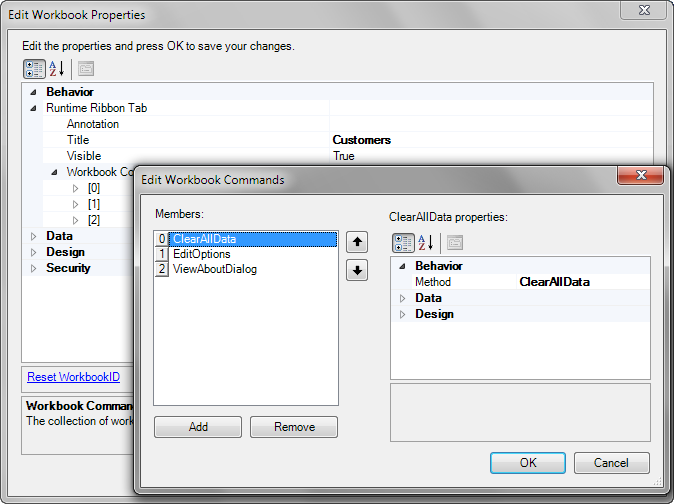Image resolution: width=674 pixels, height=504 pixels.
Task: Click Alphabetical sort icon in ClearAllData properties toolbar
Action: tap(426, 243)
